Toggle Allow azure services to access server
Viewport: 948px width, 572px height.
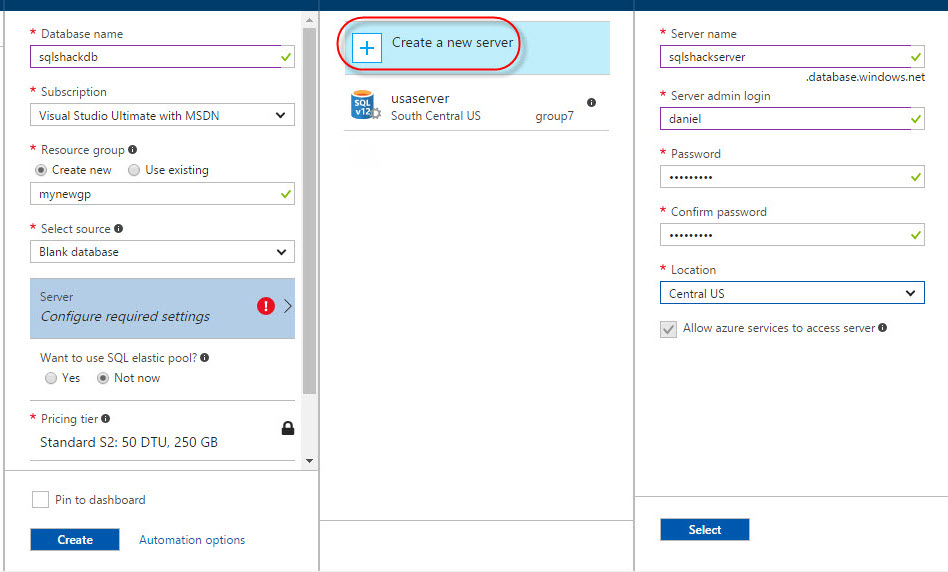tap(668, 329)
